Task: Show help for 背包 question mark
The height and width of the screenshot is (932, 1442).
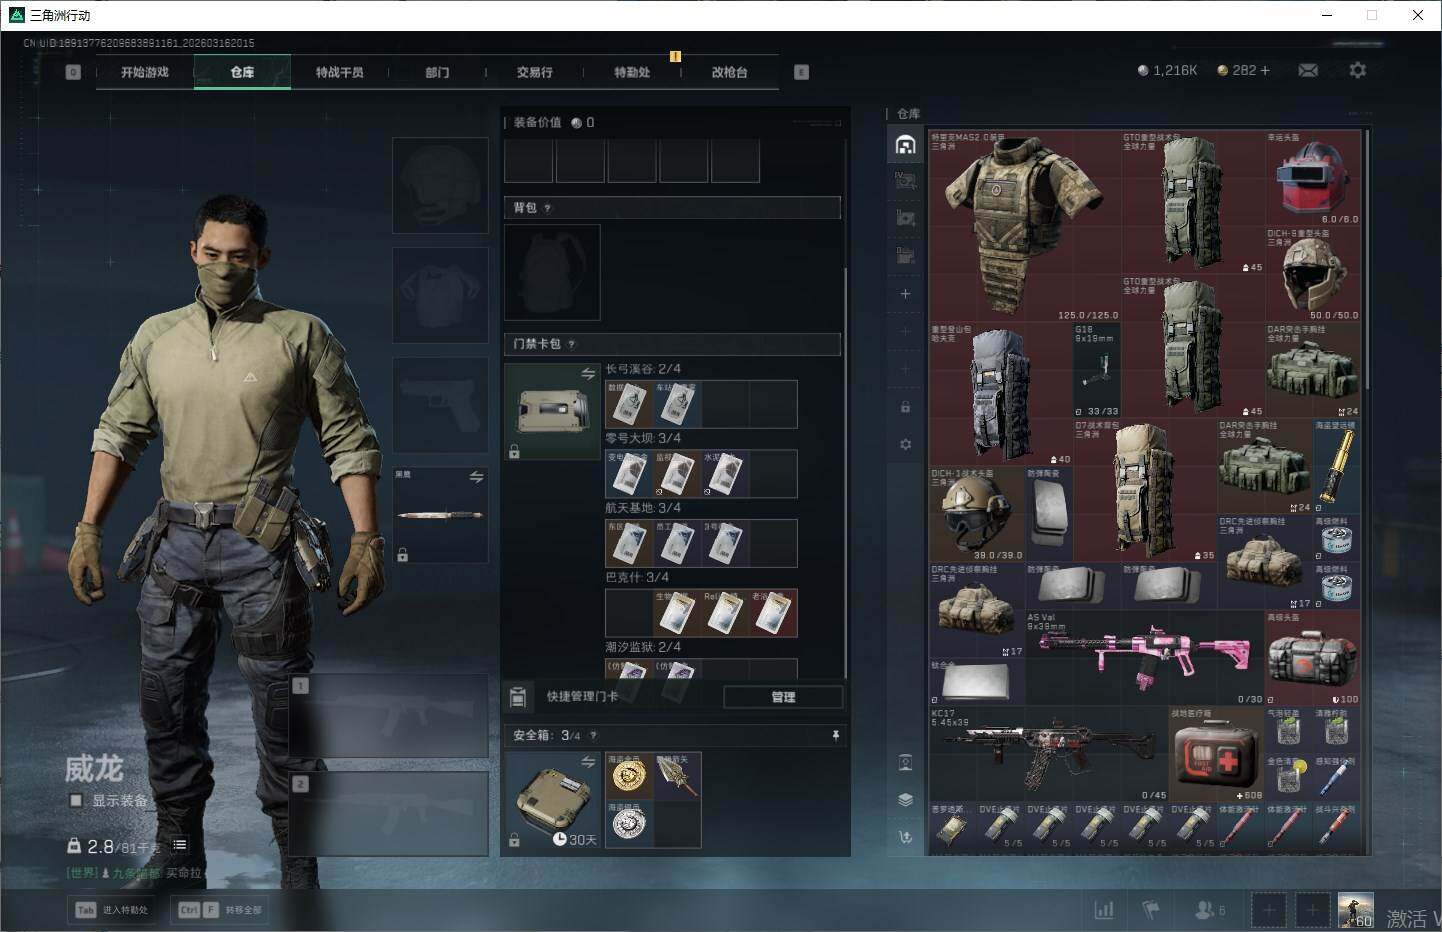Action: tap(547, 208)
